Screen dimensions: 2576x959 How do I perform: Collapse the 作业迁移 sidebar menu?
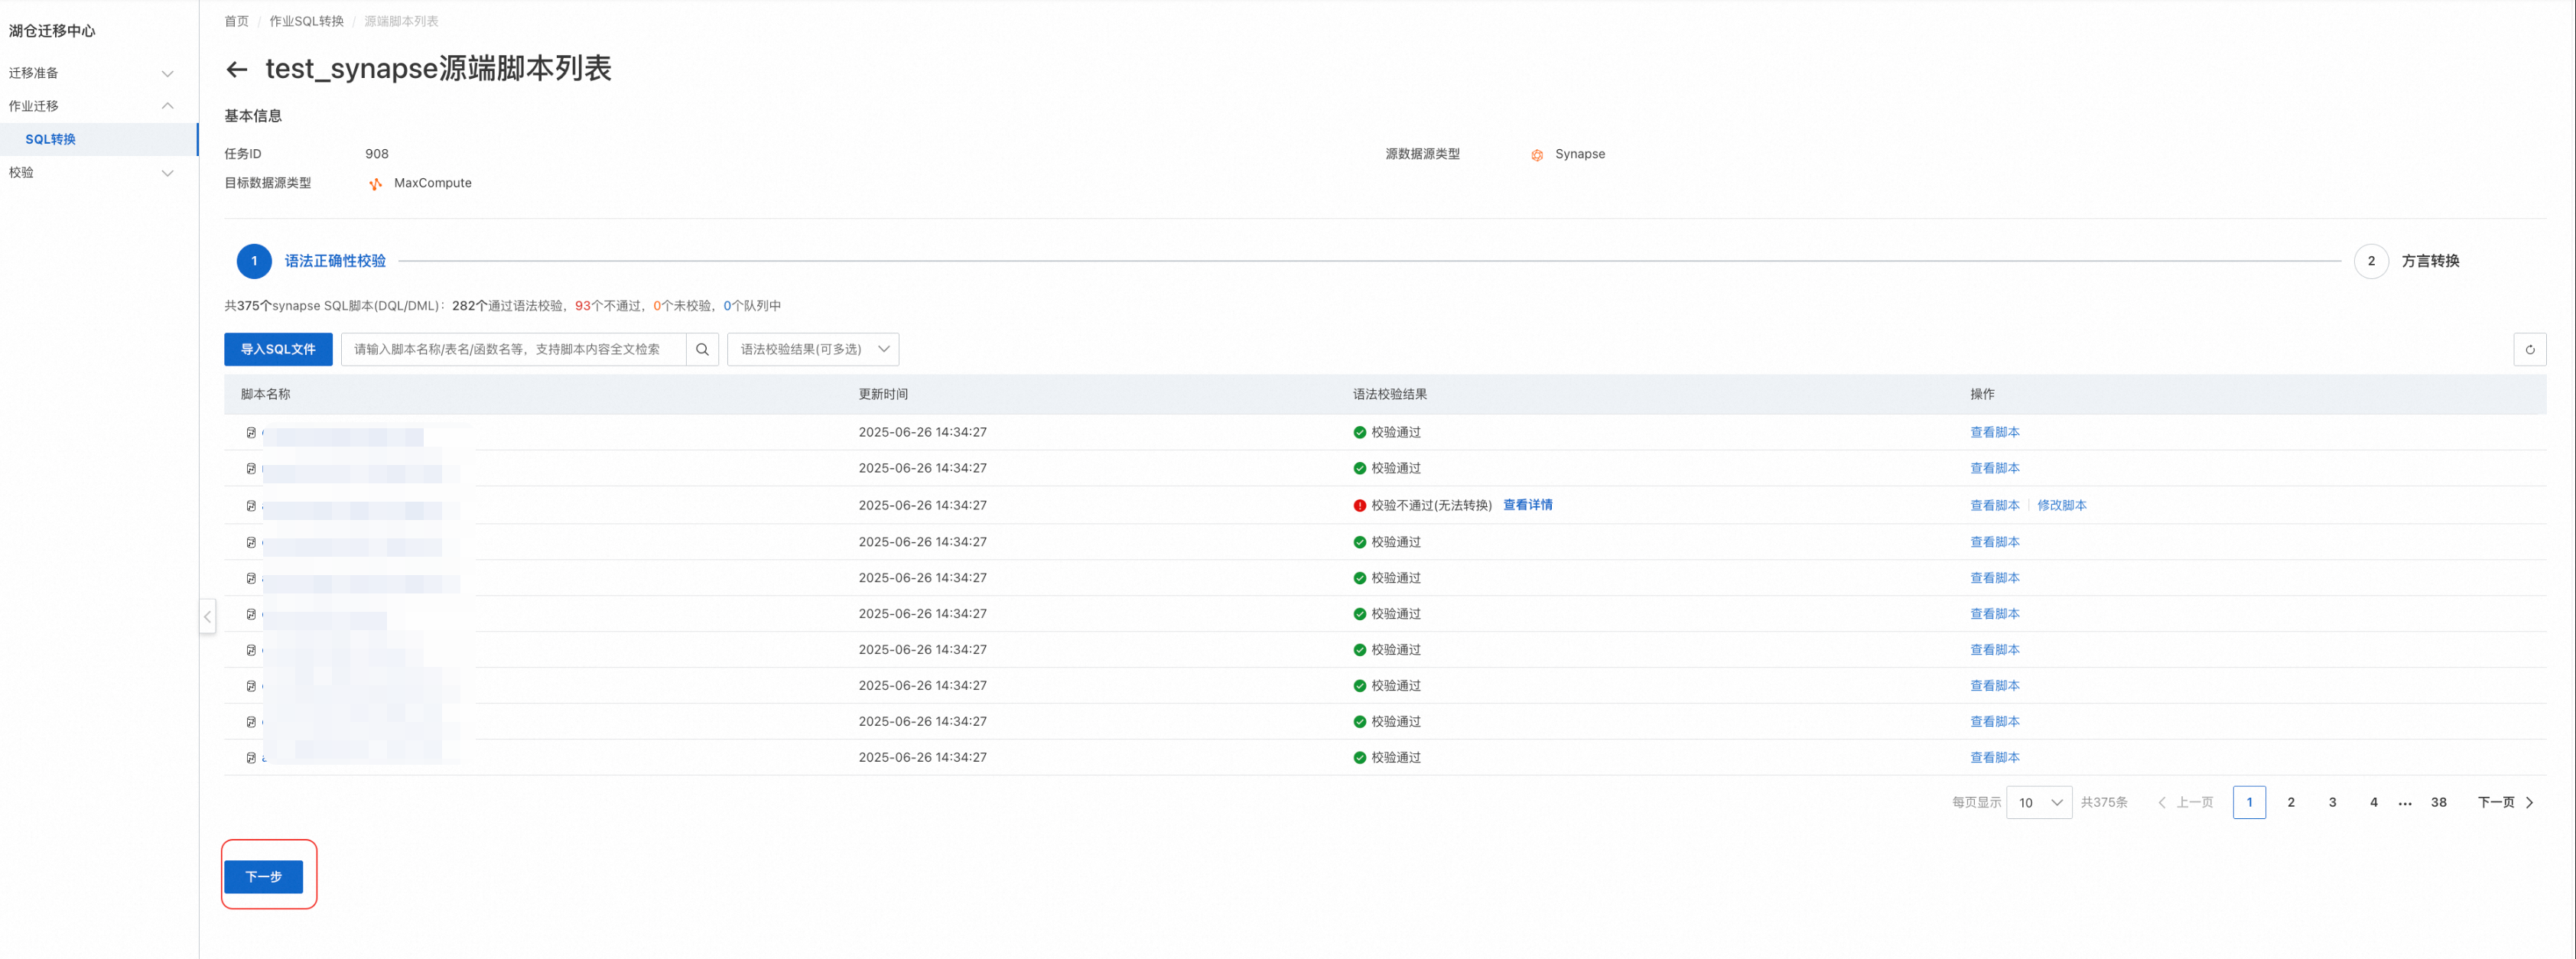click(99, 106)
